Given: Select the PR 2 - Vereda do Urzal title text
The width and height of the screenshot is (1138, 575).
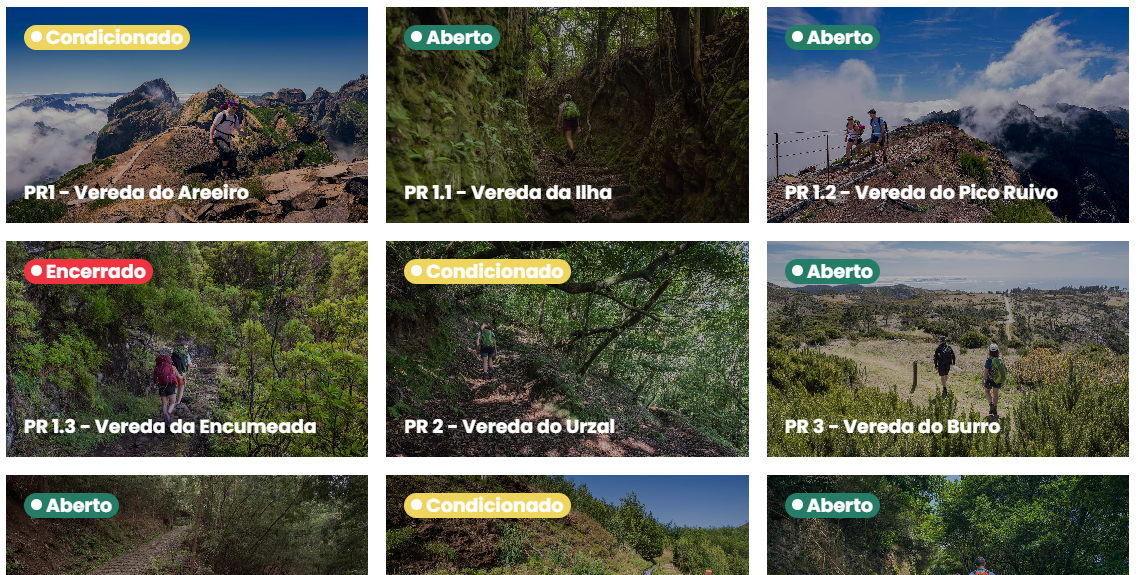Looking at the screenshot, I should (x=509, y=426).
